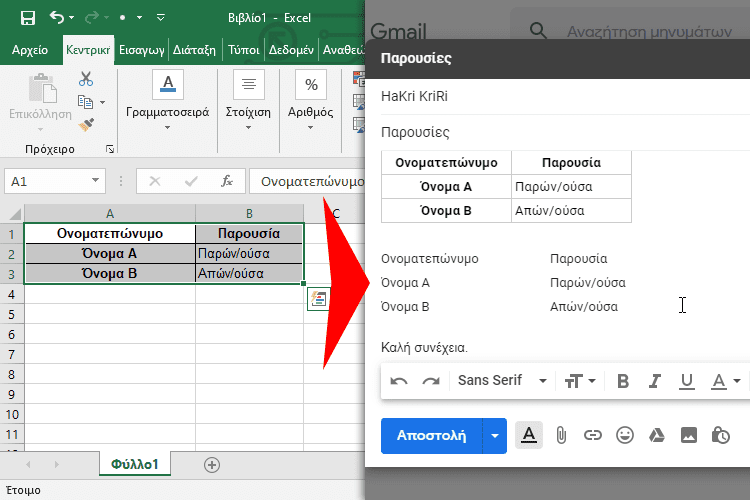Redo in the Gmail formatting toolbar
Image resolution: width=750 pixels, height=500 pixels.
pyautogui.click(x=431, y=381)
